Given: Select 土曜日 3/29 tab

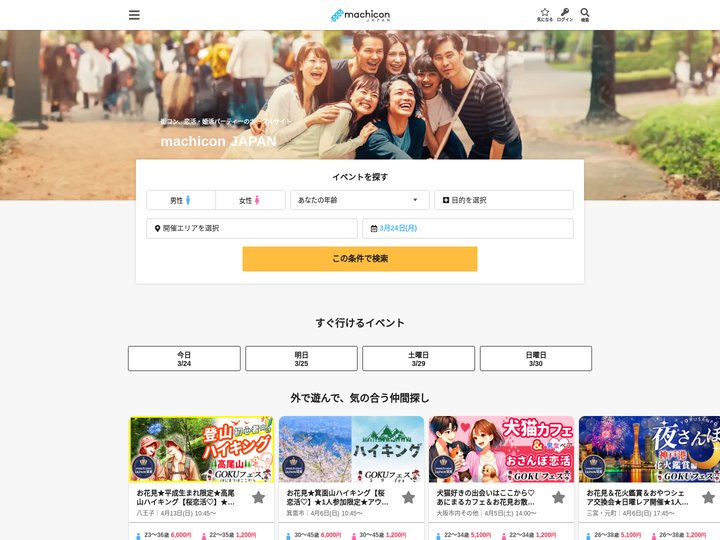Looking at the screenshot, I should coord(418,359).
